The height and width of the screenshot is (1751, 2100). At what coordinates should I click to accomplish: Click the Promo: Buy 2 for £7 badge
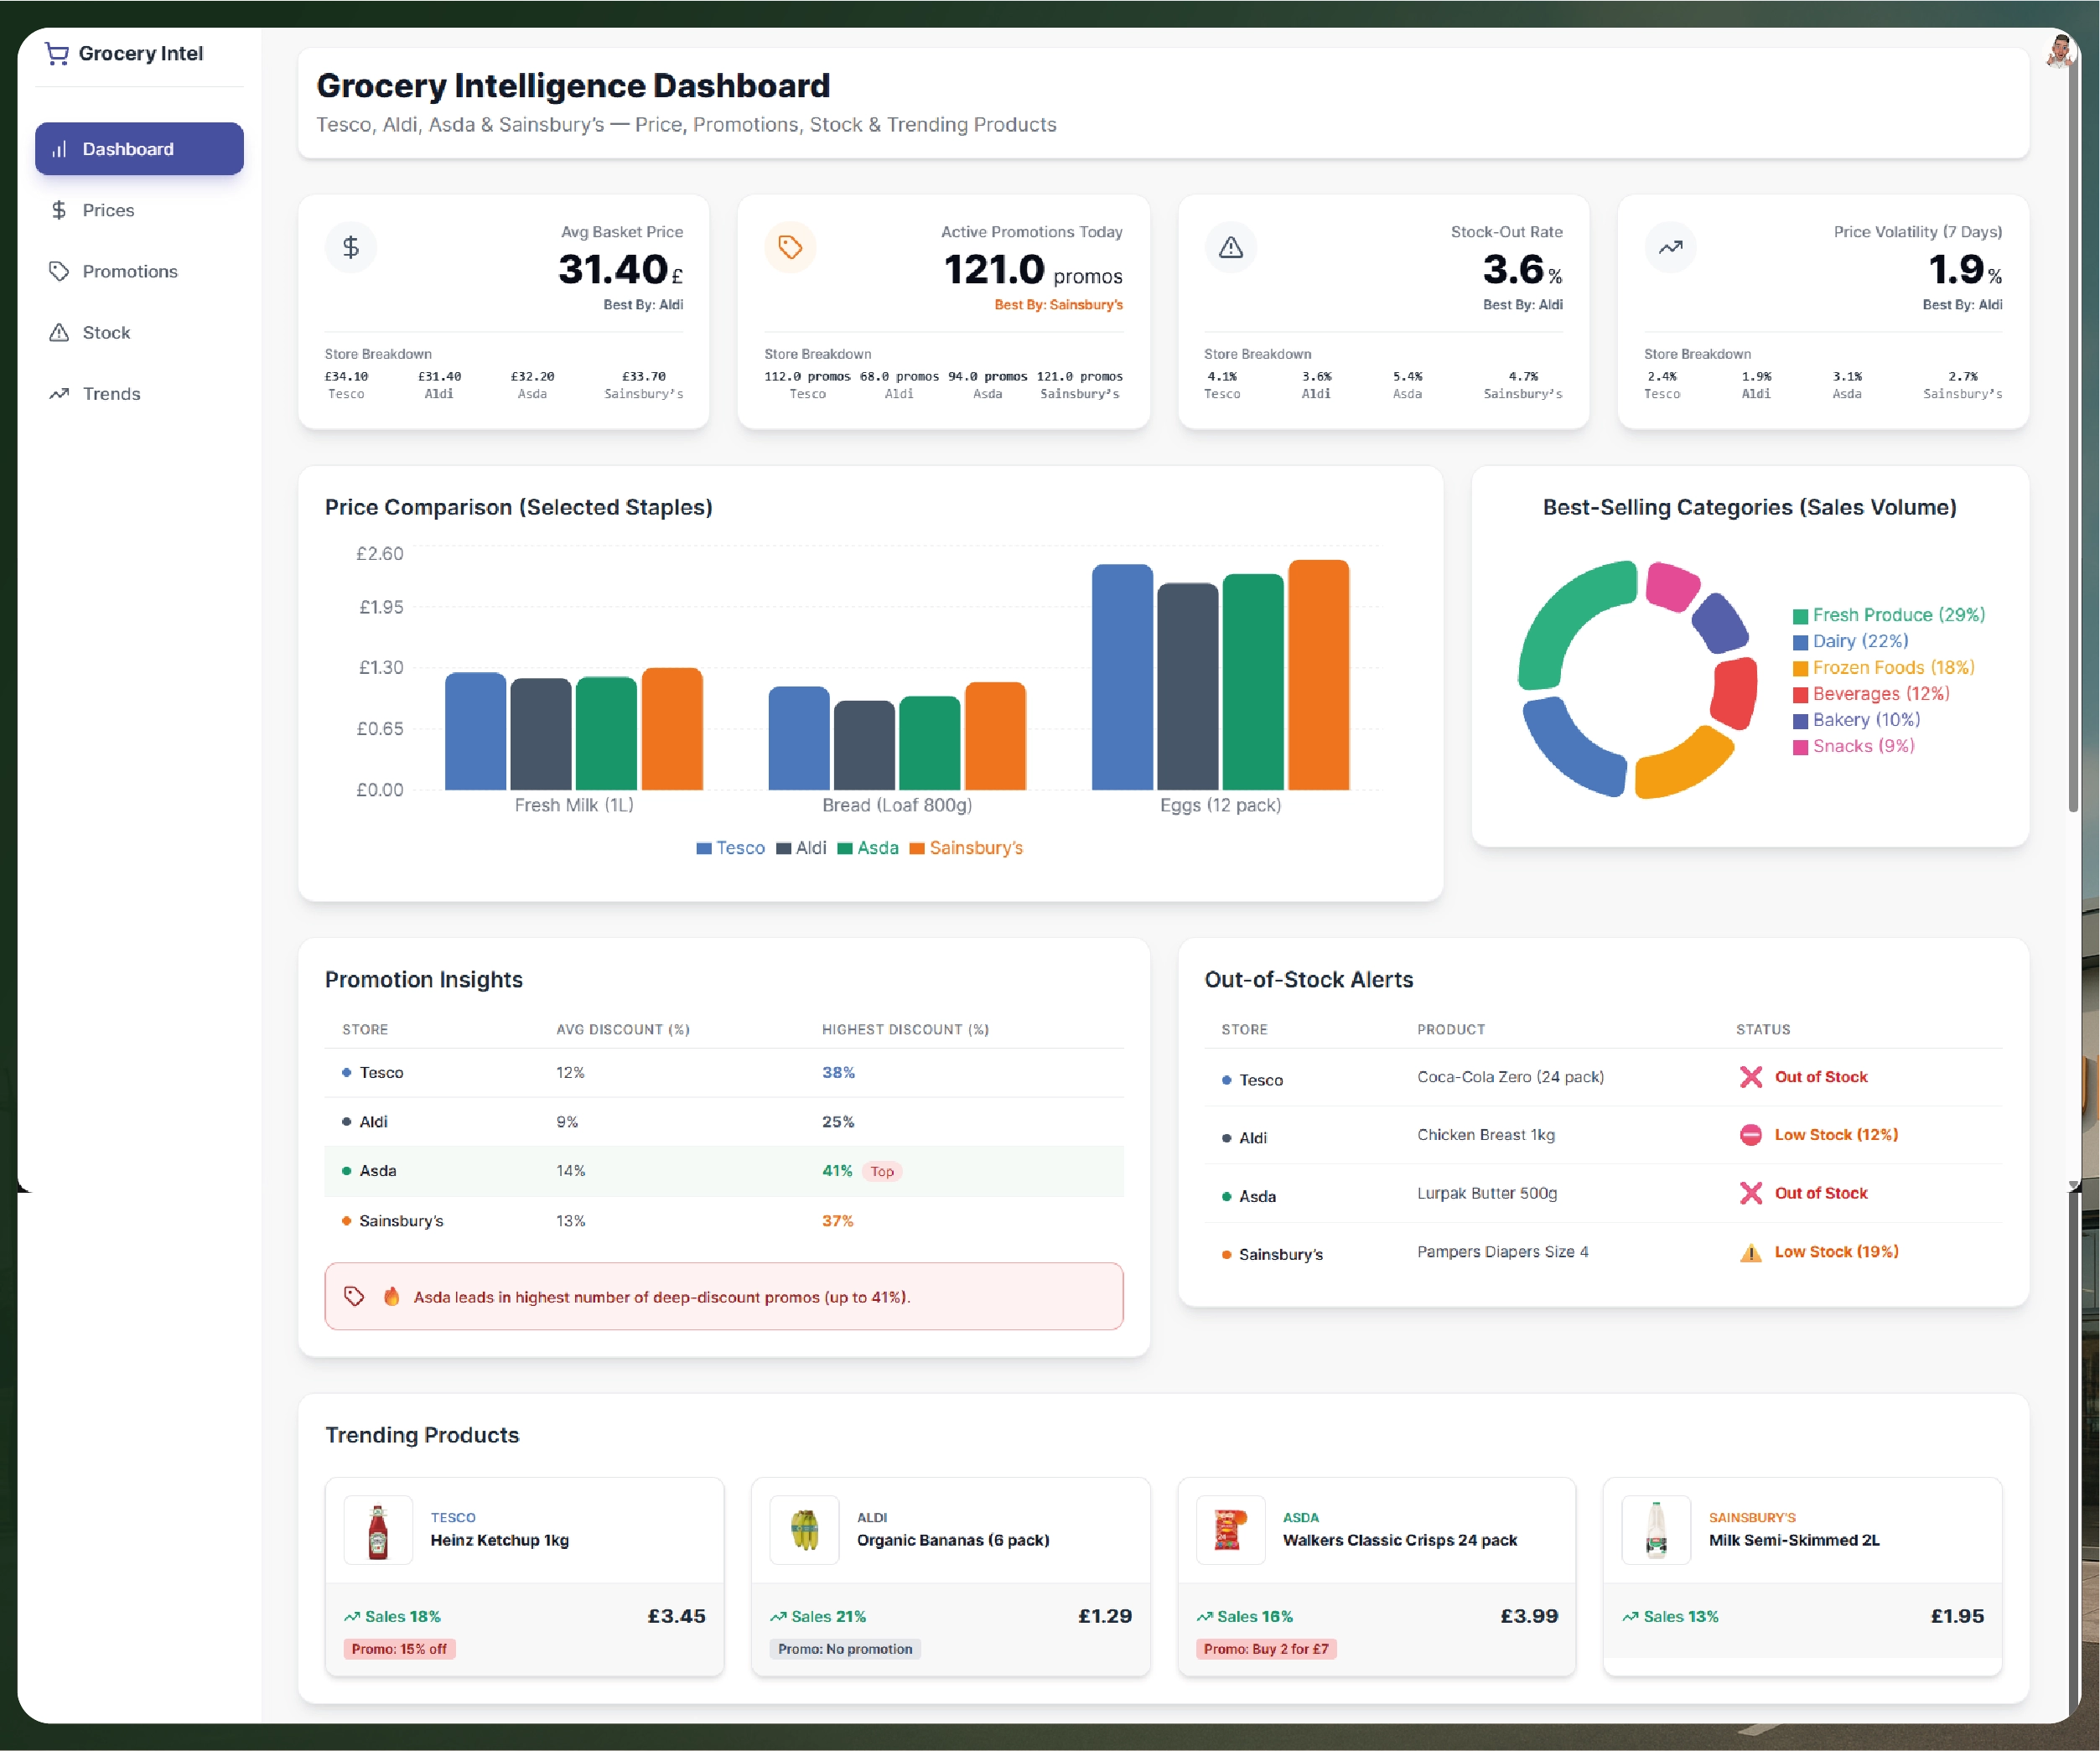[1266, 1649]
